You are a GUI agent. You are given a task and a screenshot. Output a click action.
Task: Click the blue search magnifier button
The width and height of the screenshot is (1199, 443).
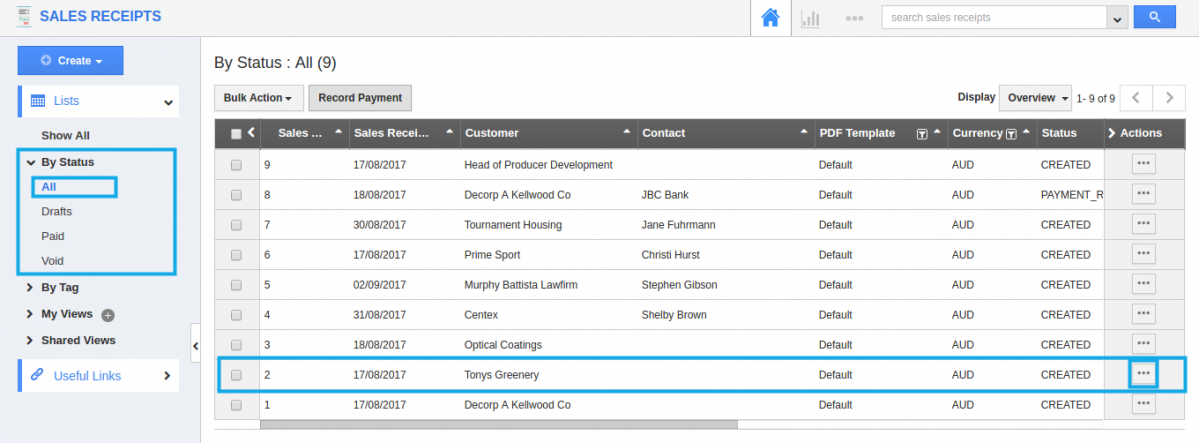[x=1154, y=17]
